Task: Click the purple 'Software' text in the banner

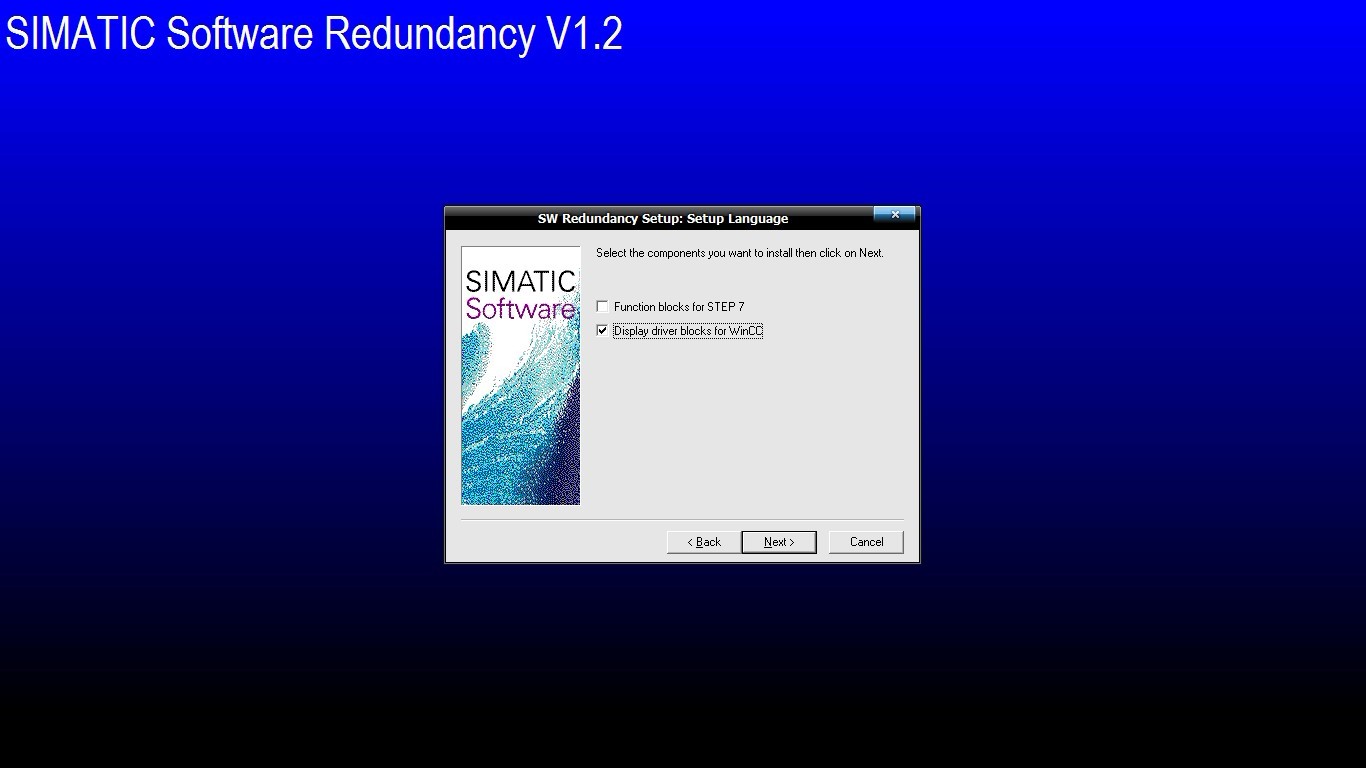Action: (520, 309)
